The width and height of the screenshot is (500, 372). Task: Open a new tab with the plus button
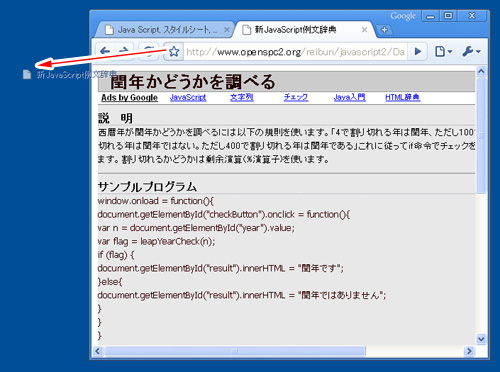coord(384,30)
